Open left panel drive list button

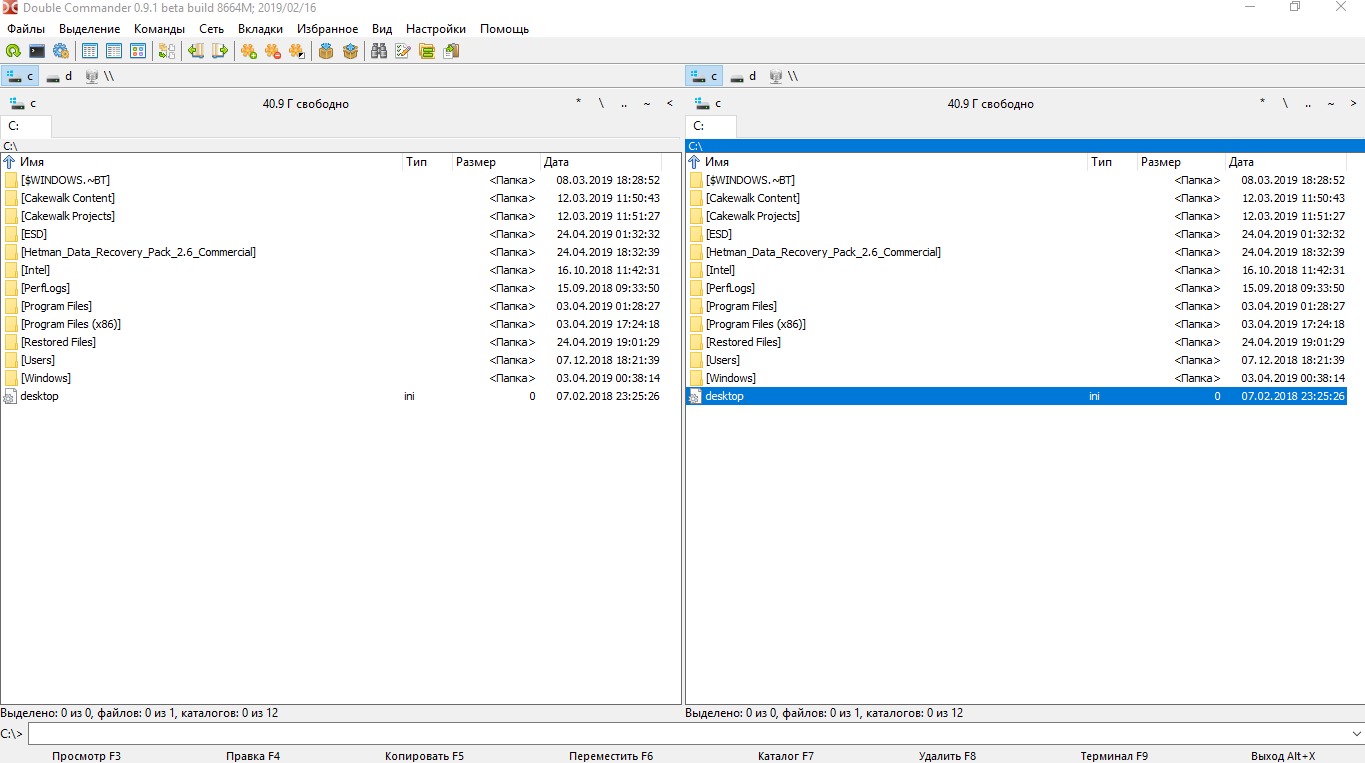click(22, 103)
